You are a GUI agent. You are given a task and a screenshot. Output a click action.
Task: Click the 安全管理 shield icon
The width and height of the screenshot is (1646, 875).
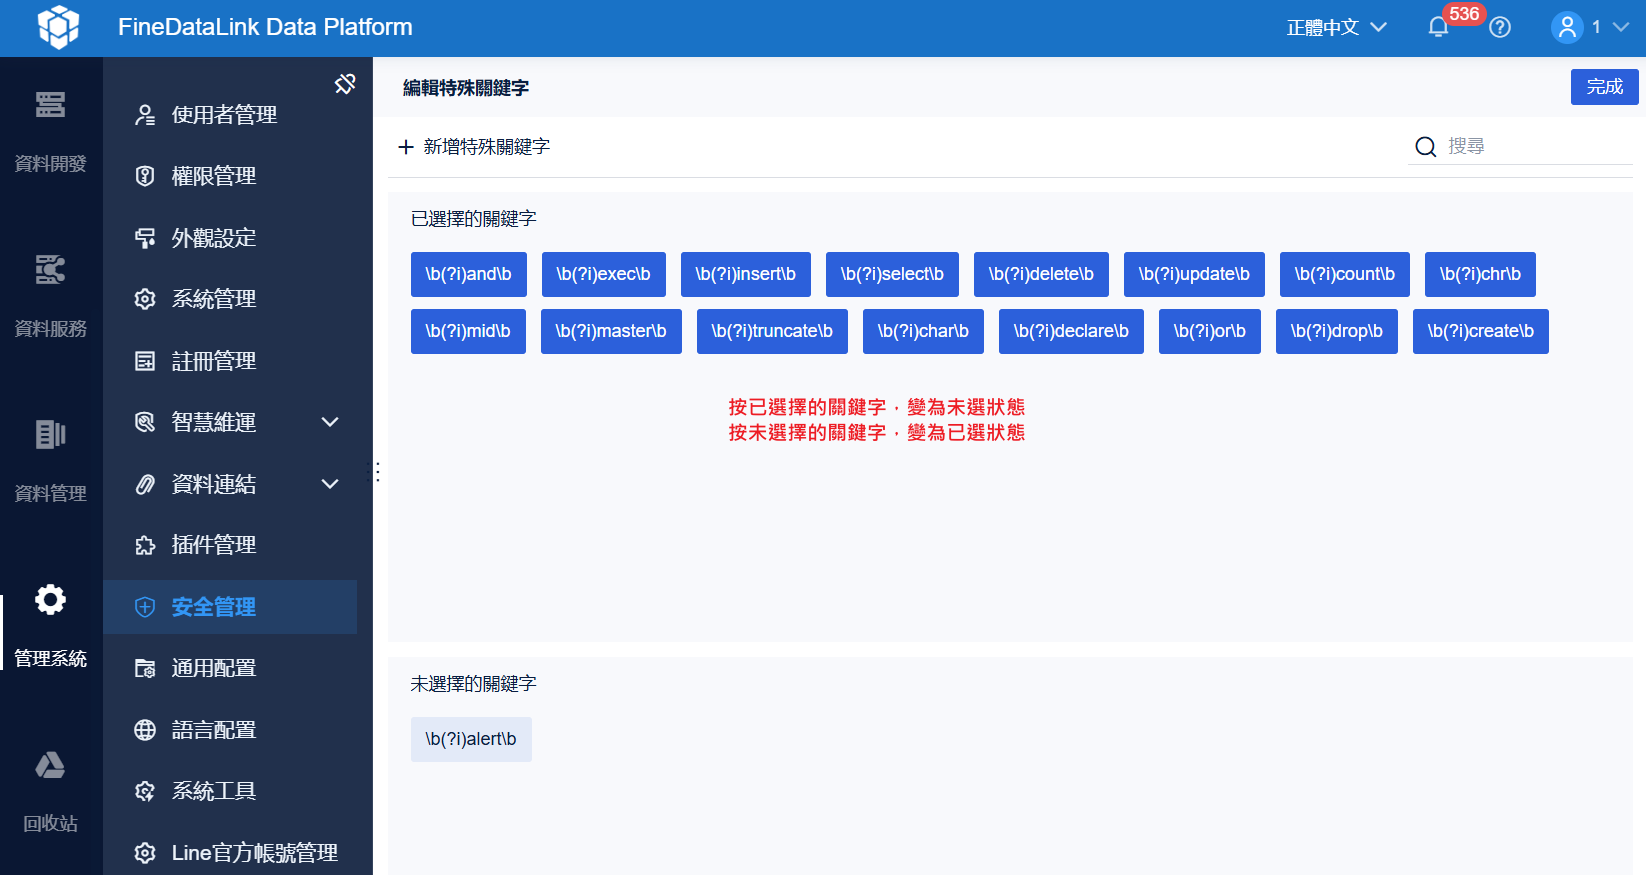[145, 607]
